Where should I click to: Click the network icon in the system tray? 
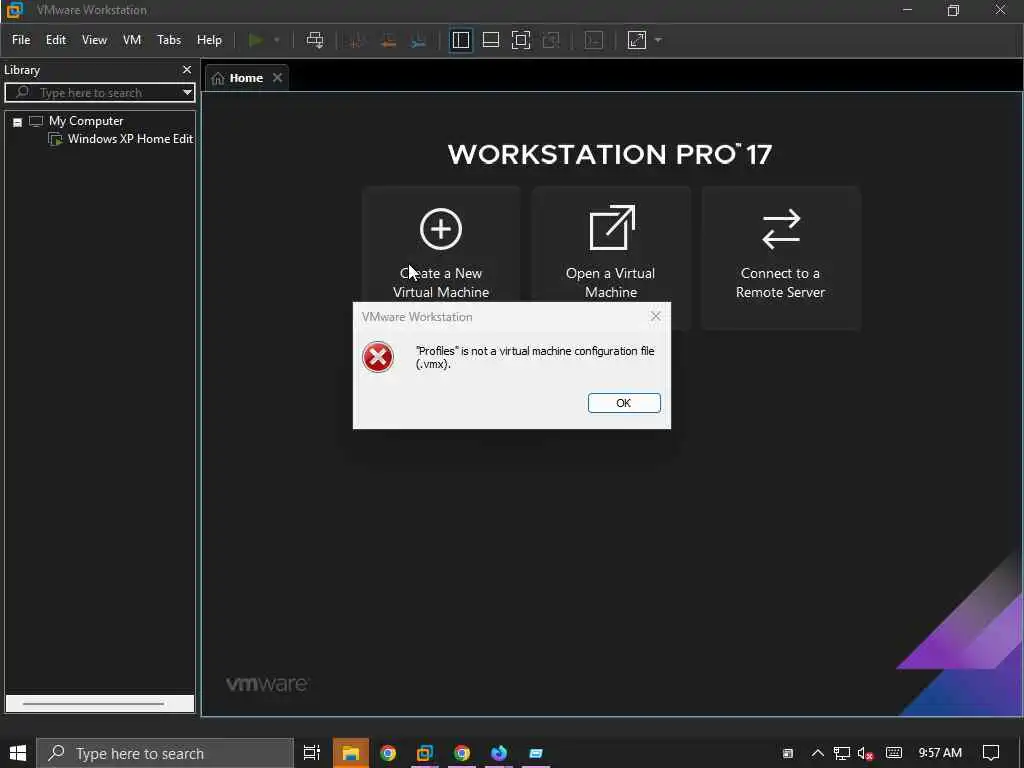pyautogui.click(x=841, y=753)
